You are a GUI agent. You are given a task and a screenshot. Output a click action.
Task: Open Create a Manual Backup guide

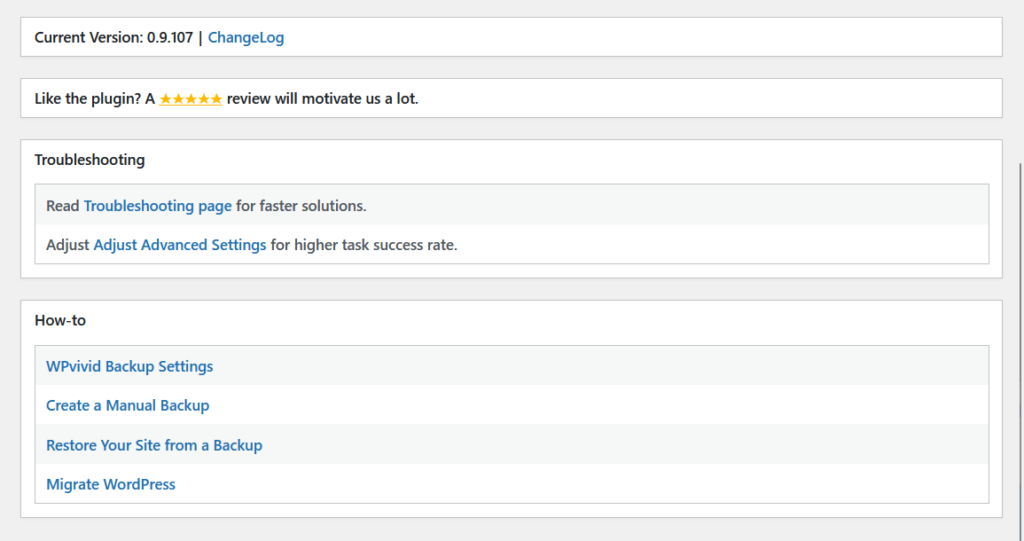tap(127, 406)
